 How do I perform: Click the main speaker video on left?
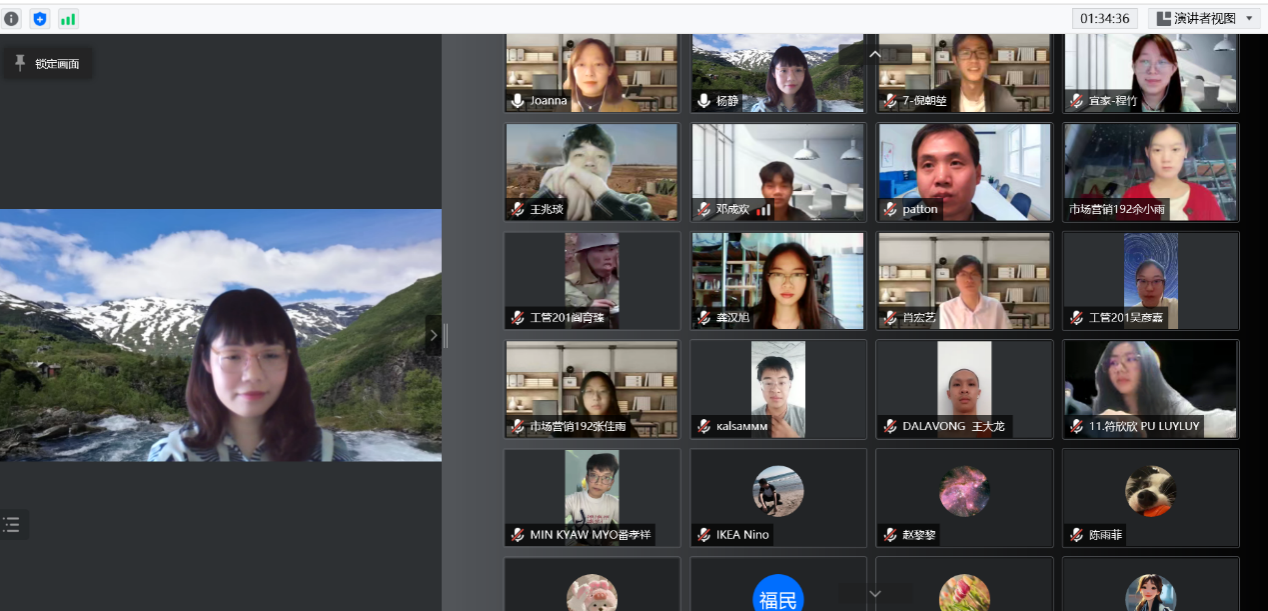[x=220, y=335]
